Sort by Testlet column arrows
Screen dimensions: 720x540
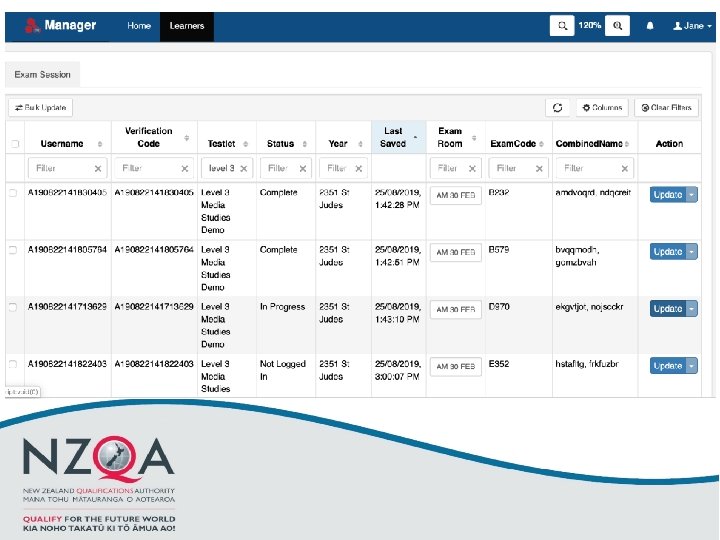246,144
